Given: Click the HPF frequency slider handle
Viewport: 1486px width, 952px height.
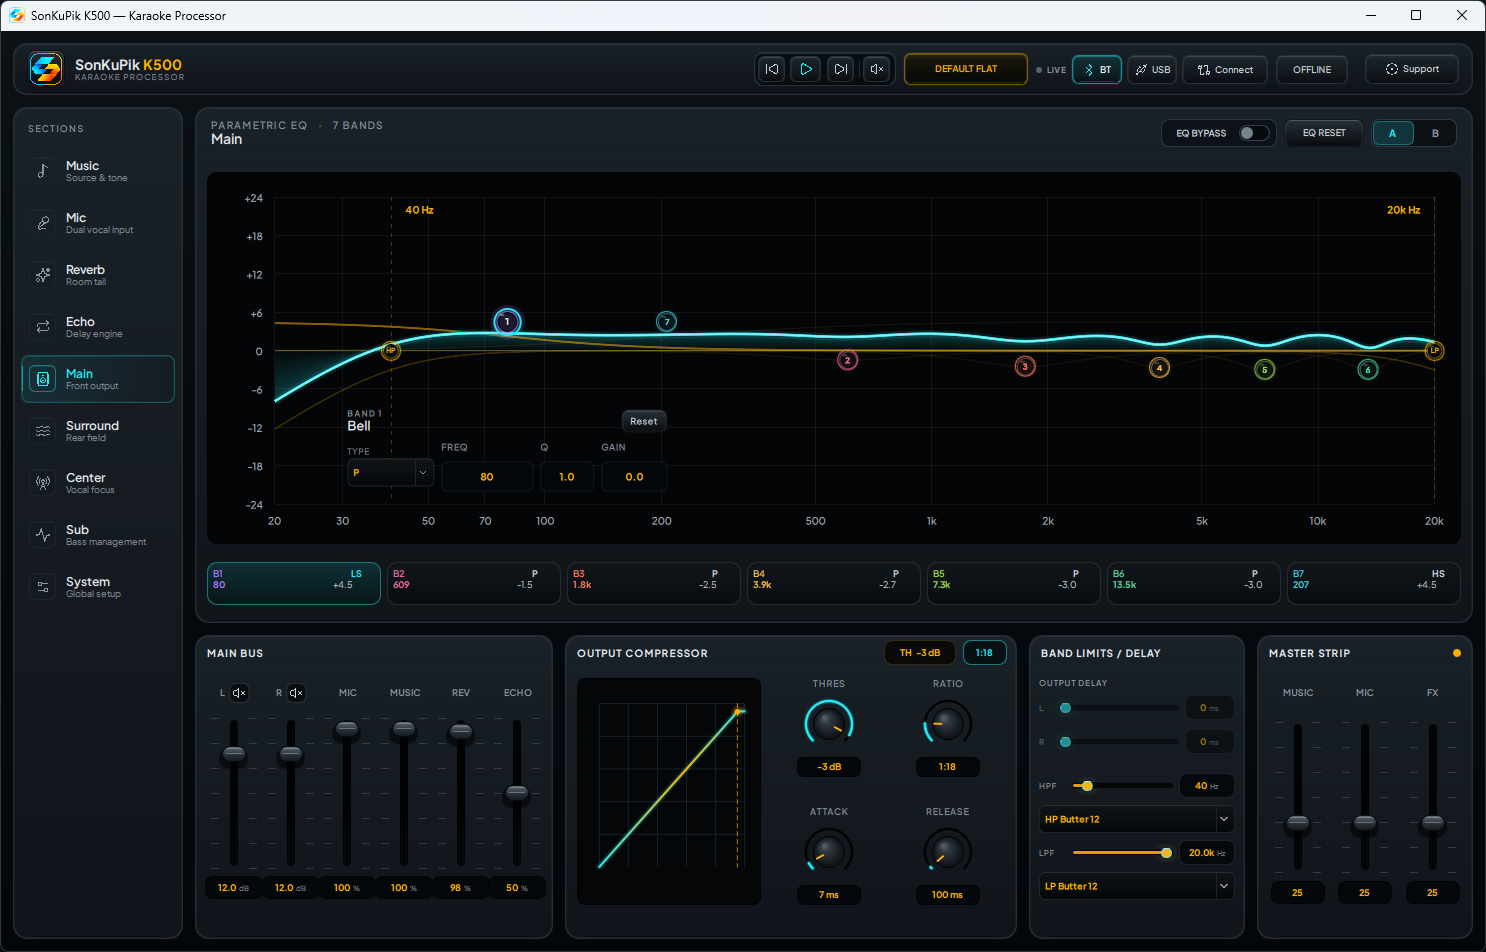Looking at the screenshot, I should click(x=1087, y=786).
